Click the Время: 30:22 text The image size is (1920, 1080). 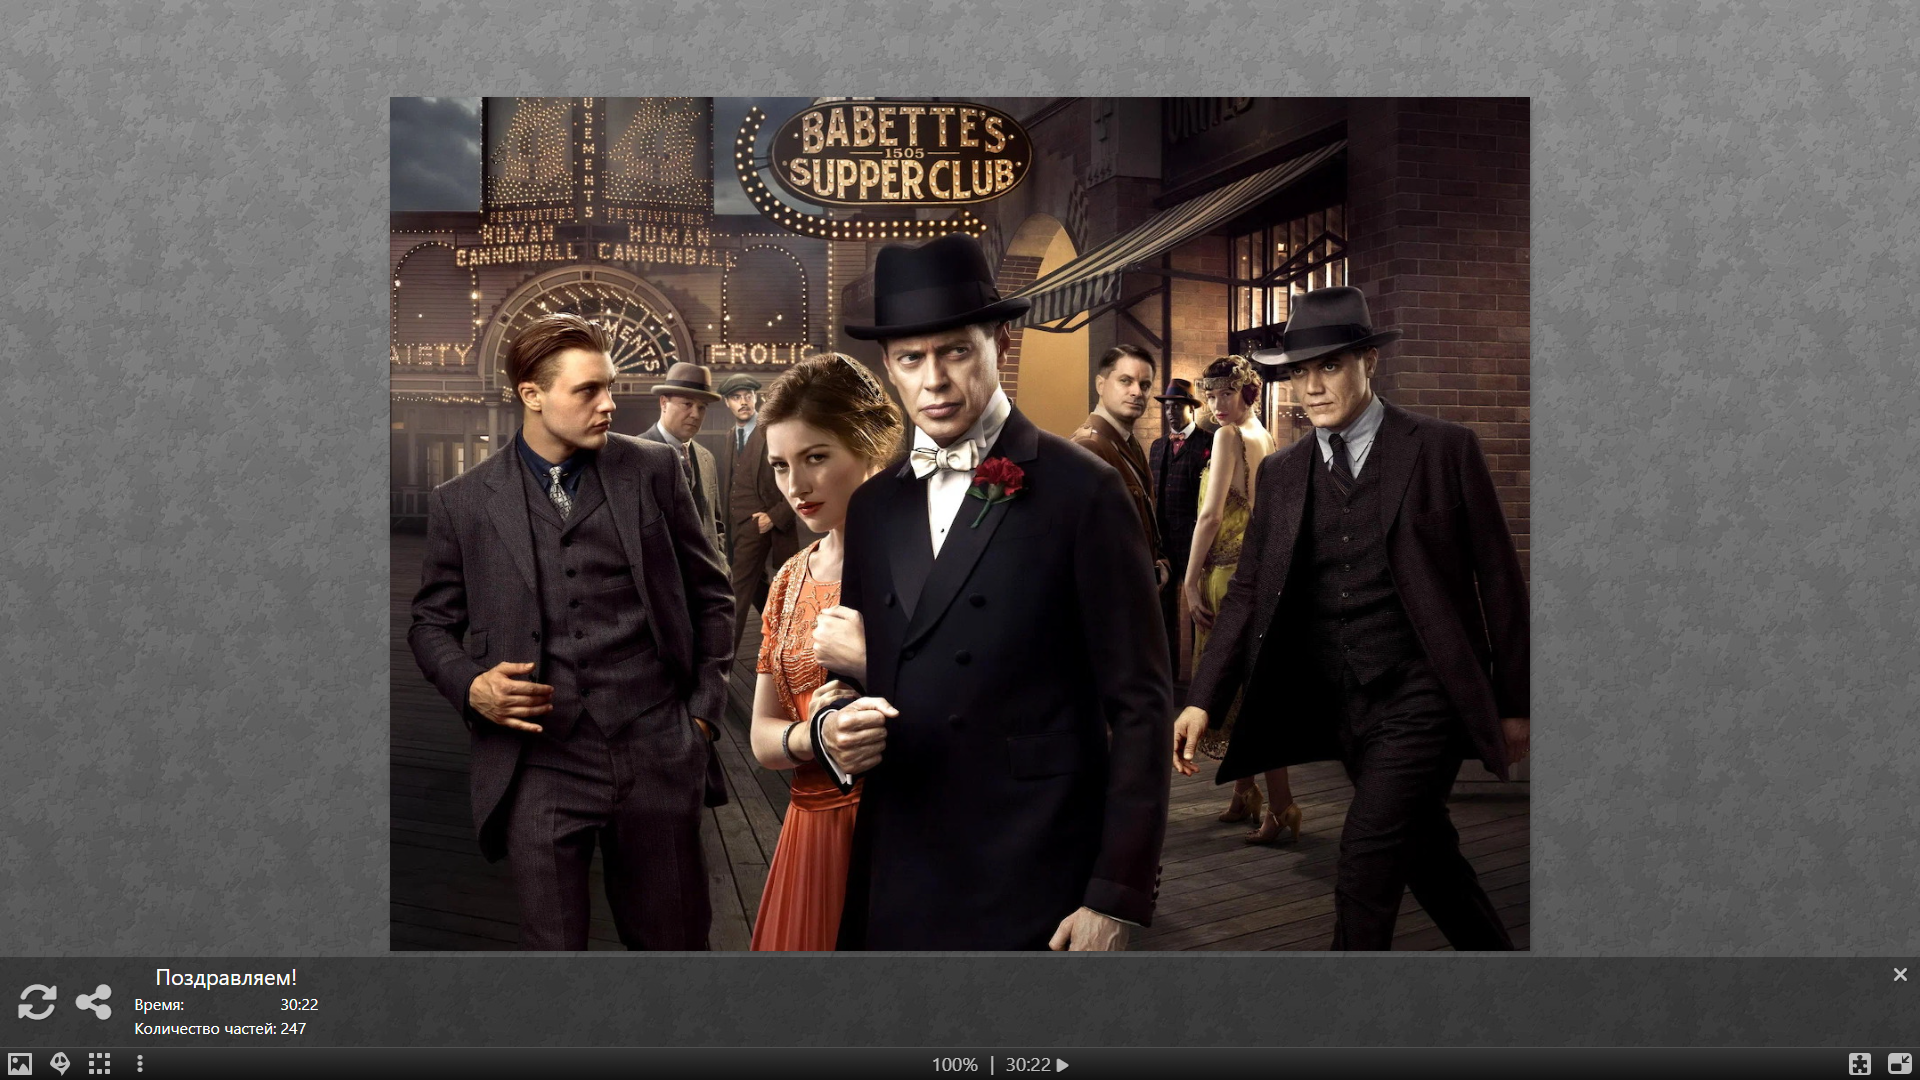(x=226, y=1004)
